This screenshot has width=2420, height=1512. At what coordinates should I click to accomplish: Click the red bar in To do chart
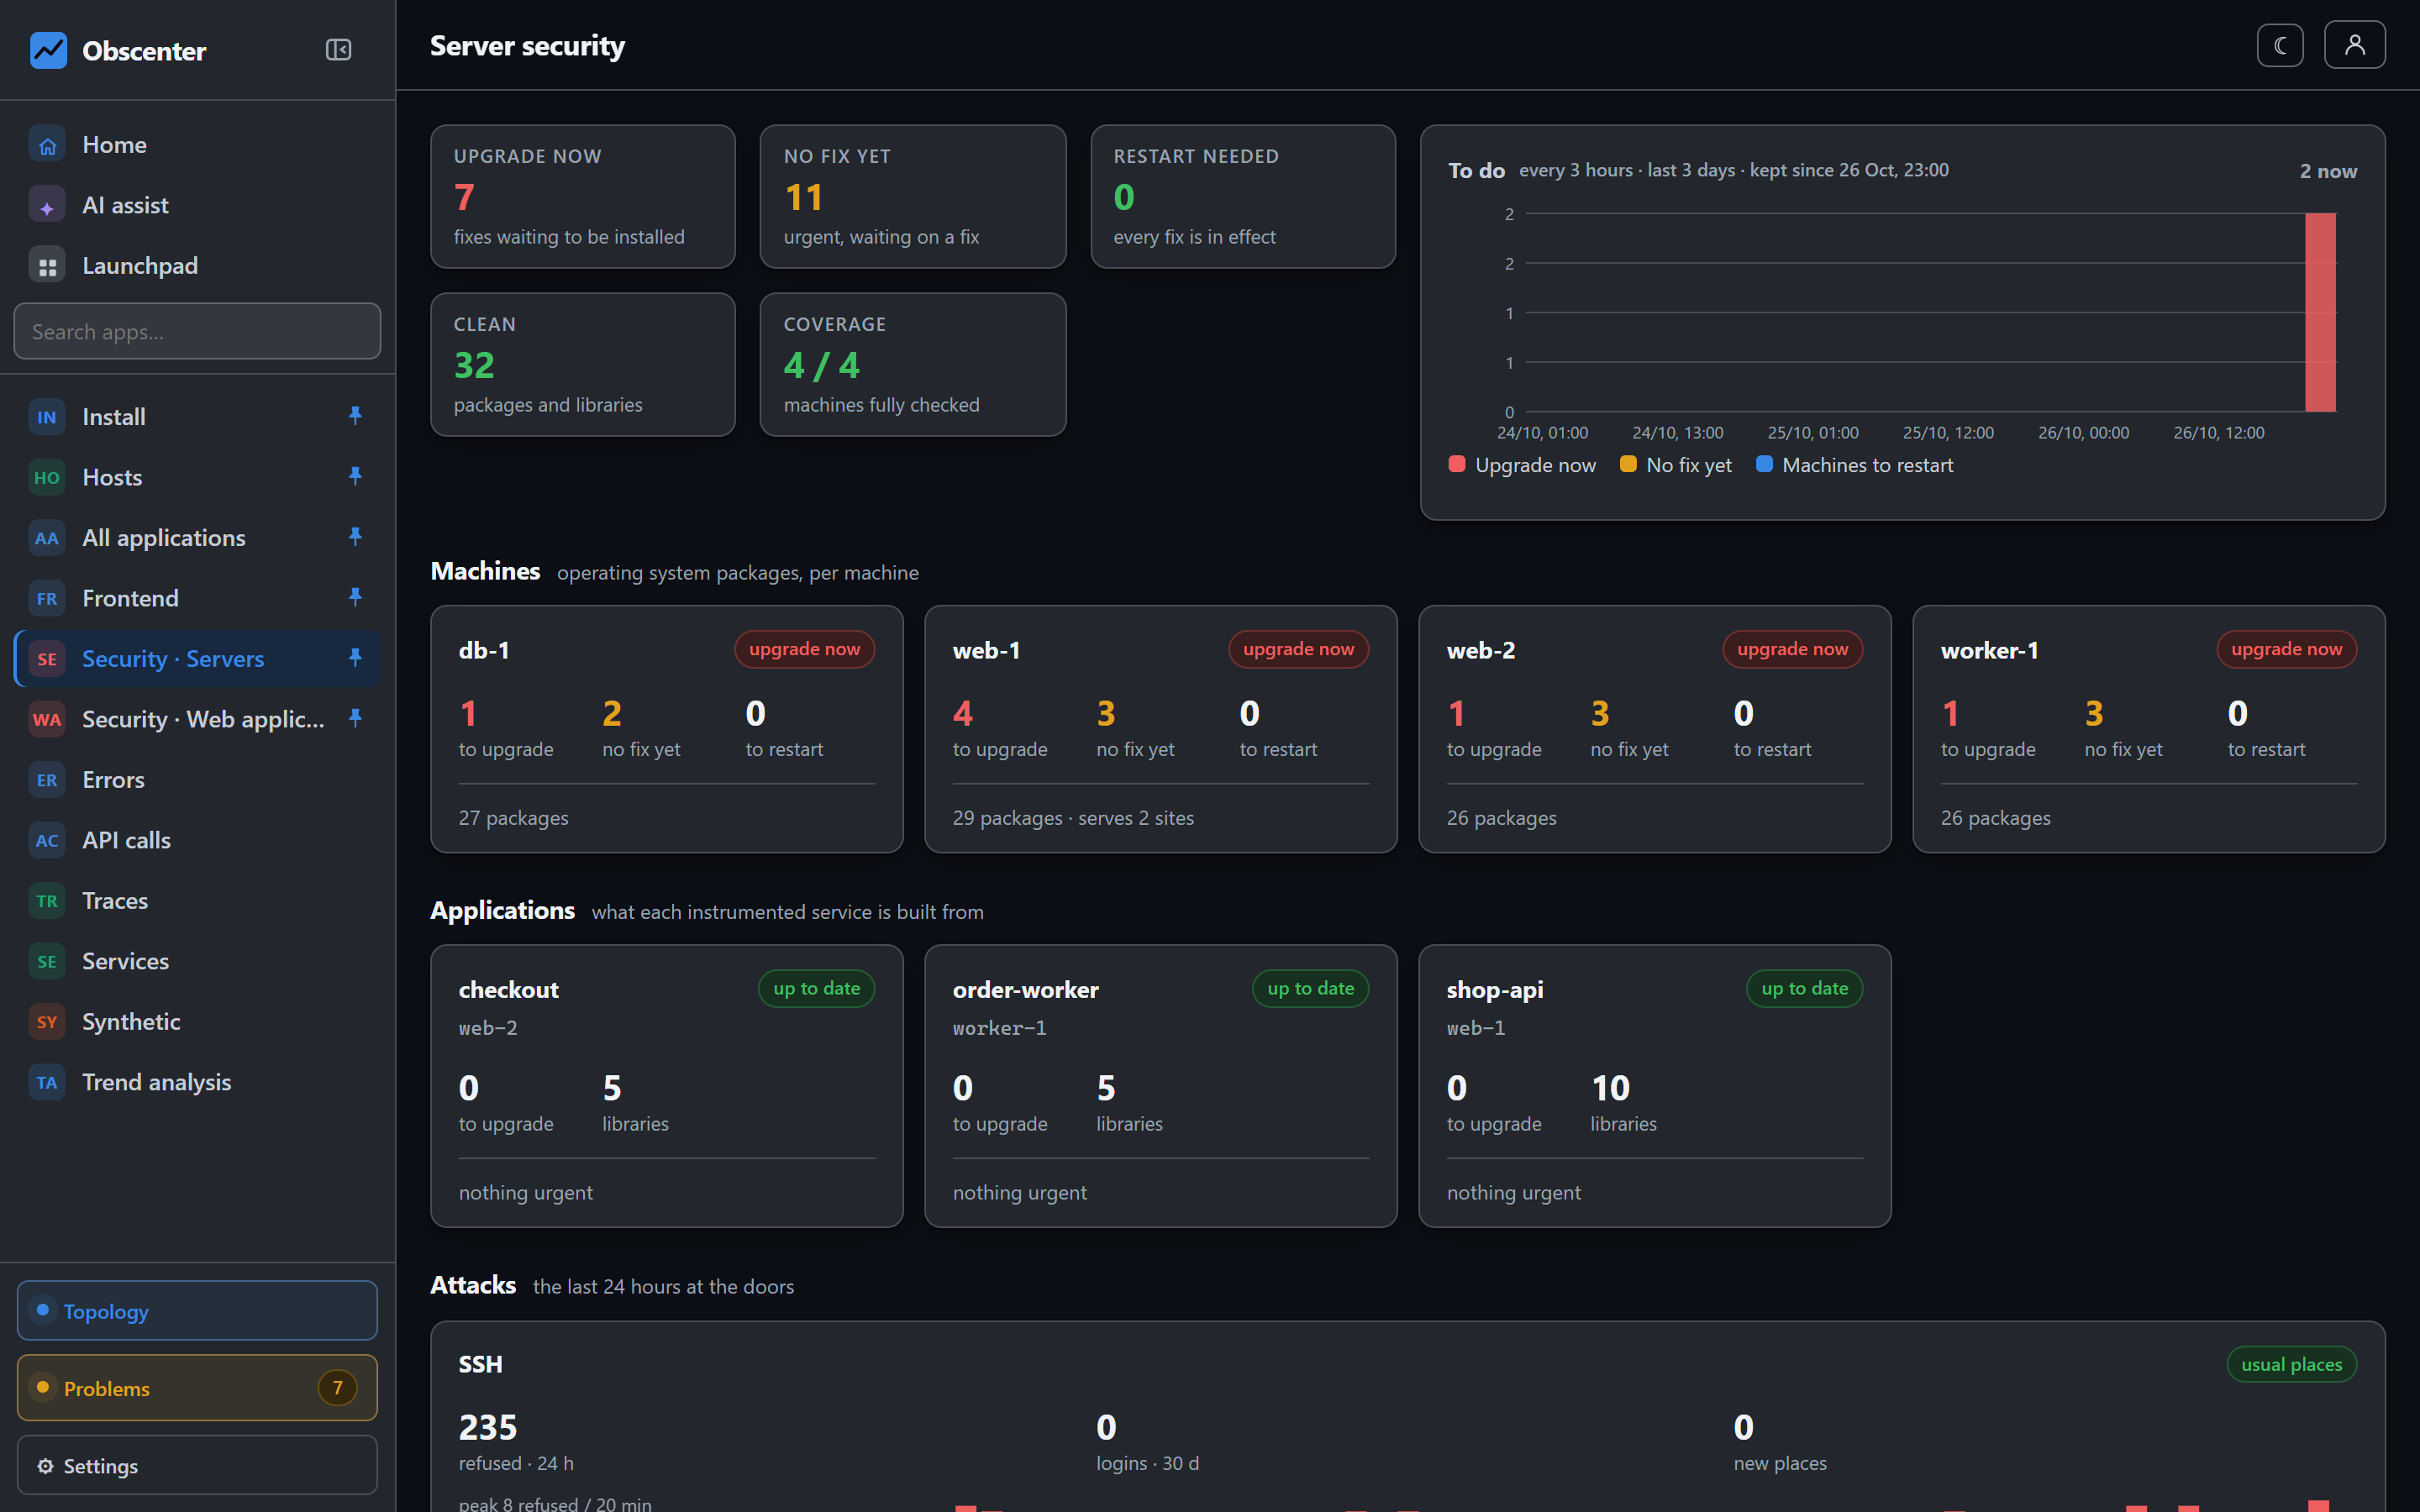coord(2320,312)
